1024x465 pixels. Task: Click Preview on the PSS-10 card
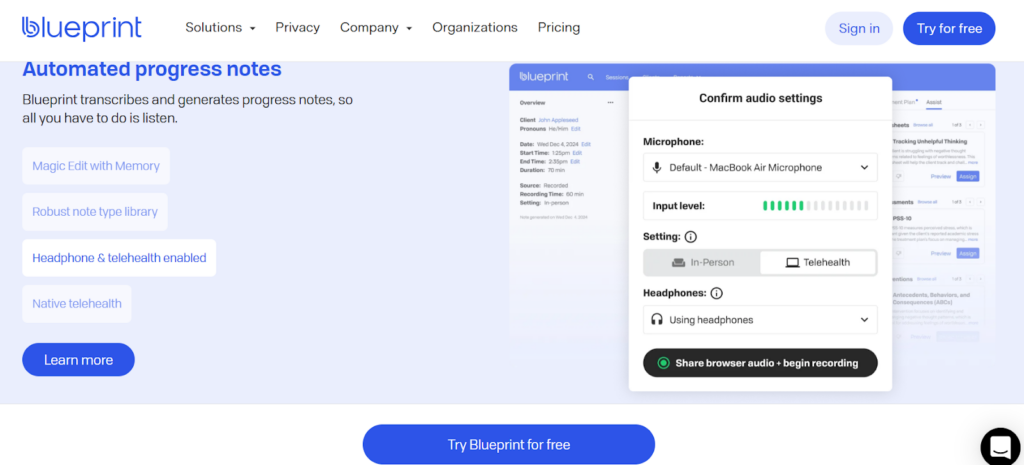940,253
